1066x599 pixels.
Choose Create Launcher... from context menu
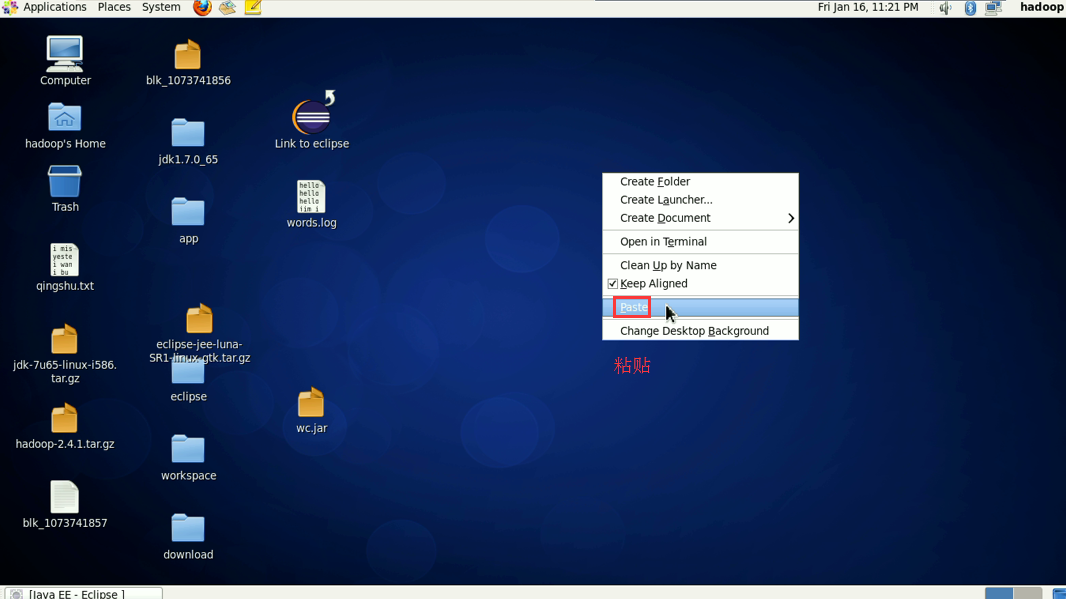tap(700, 200)
